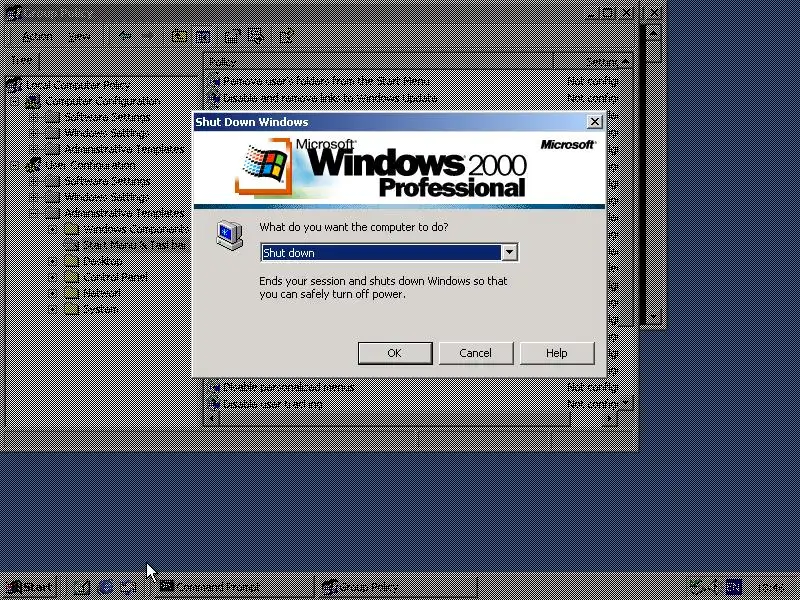The height and width of the screenshot is (600, 800).
Task: Expand the System folder node
Action: 53,309
